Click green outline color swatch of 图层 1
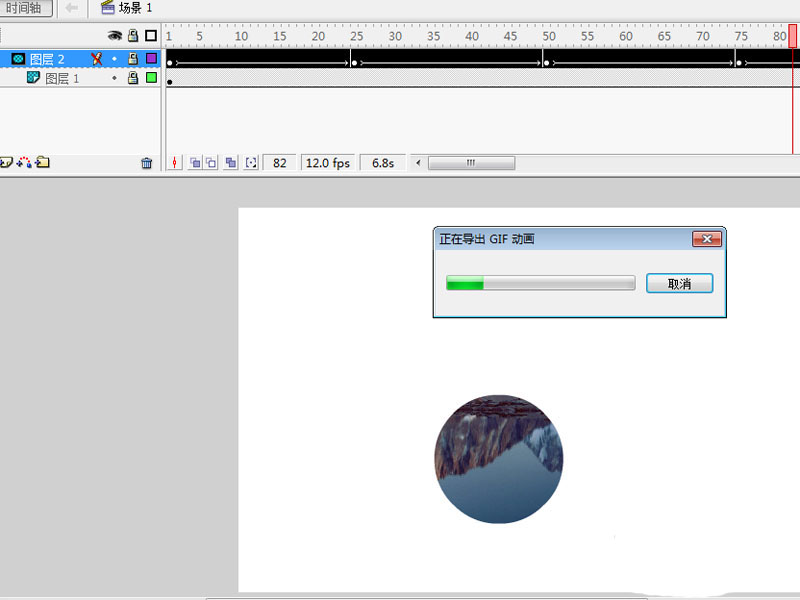The width and height of the screenshot is (800, 600). [x=151, y=78]
